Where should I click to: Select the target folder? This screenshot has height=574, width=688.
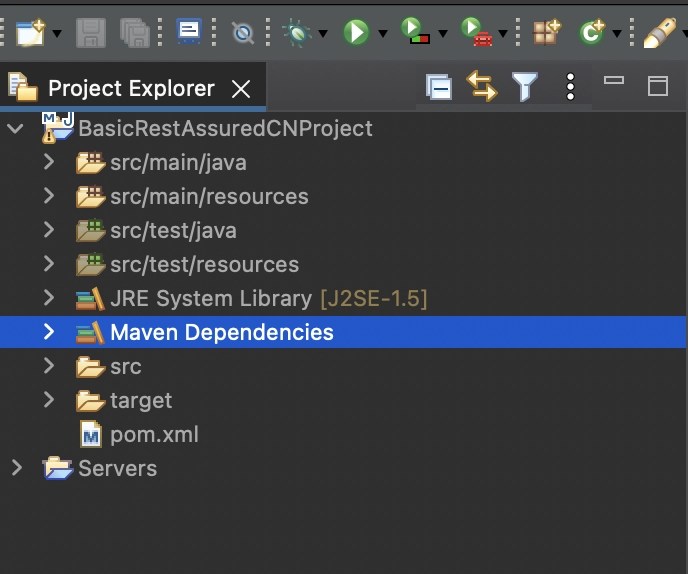[x=141, y=401]
